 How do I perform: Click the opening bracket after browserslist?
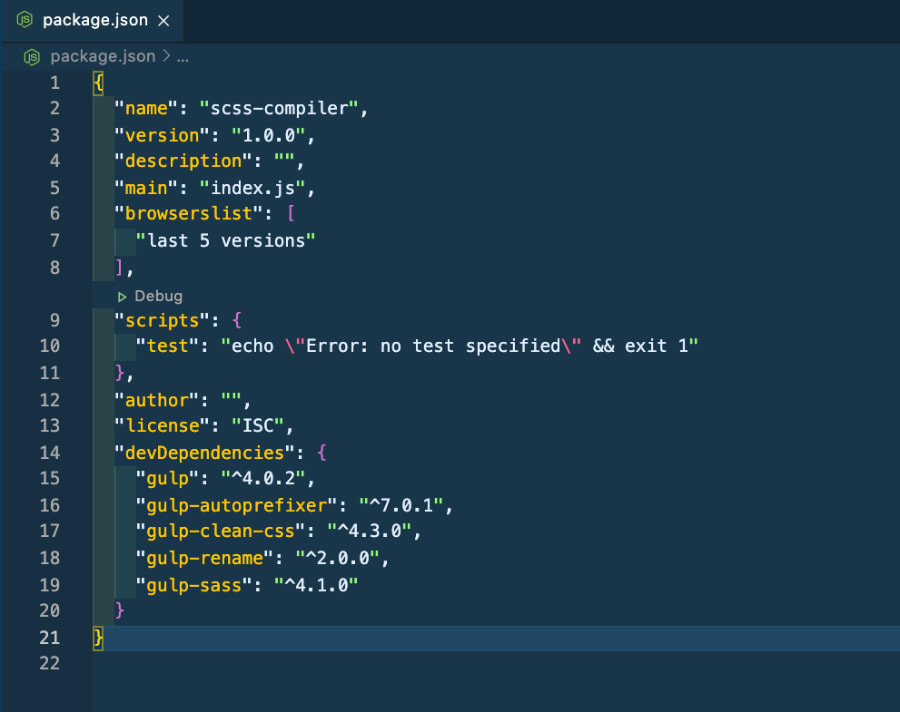[290, 214]
